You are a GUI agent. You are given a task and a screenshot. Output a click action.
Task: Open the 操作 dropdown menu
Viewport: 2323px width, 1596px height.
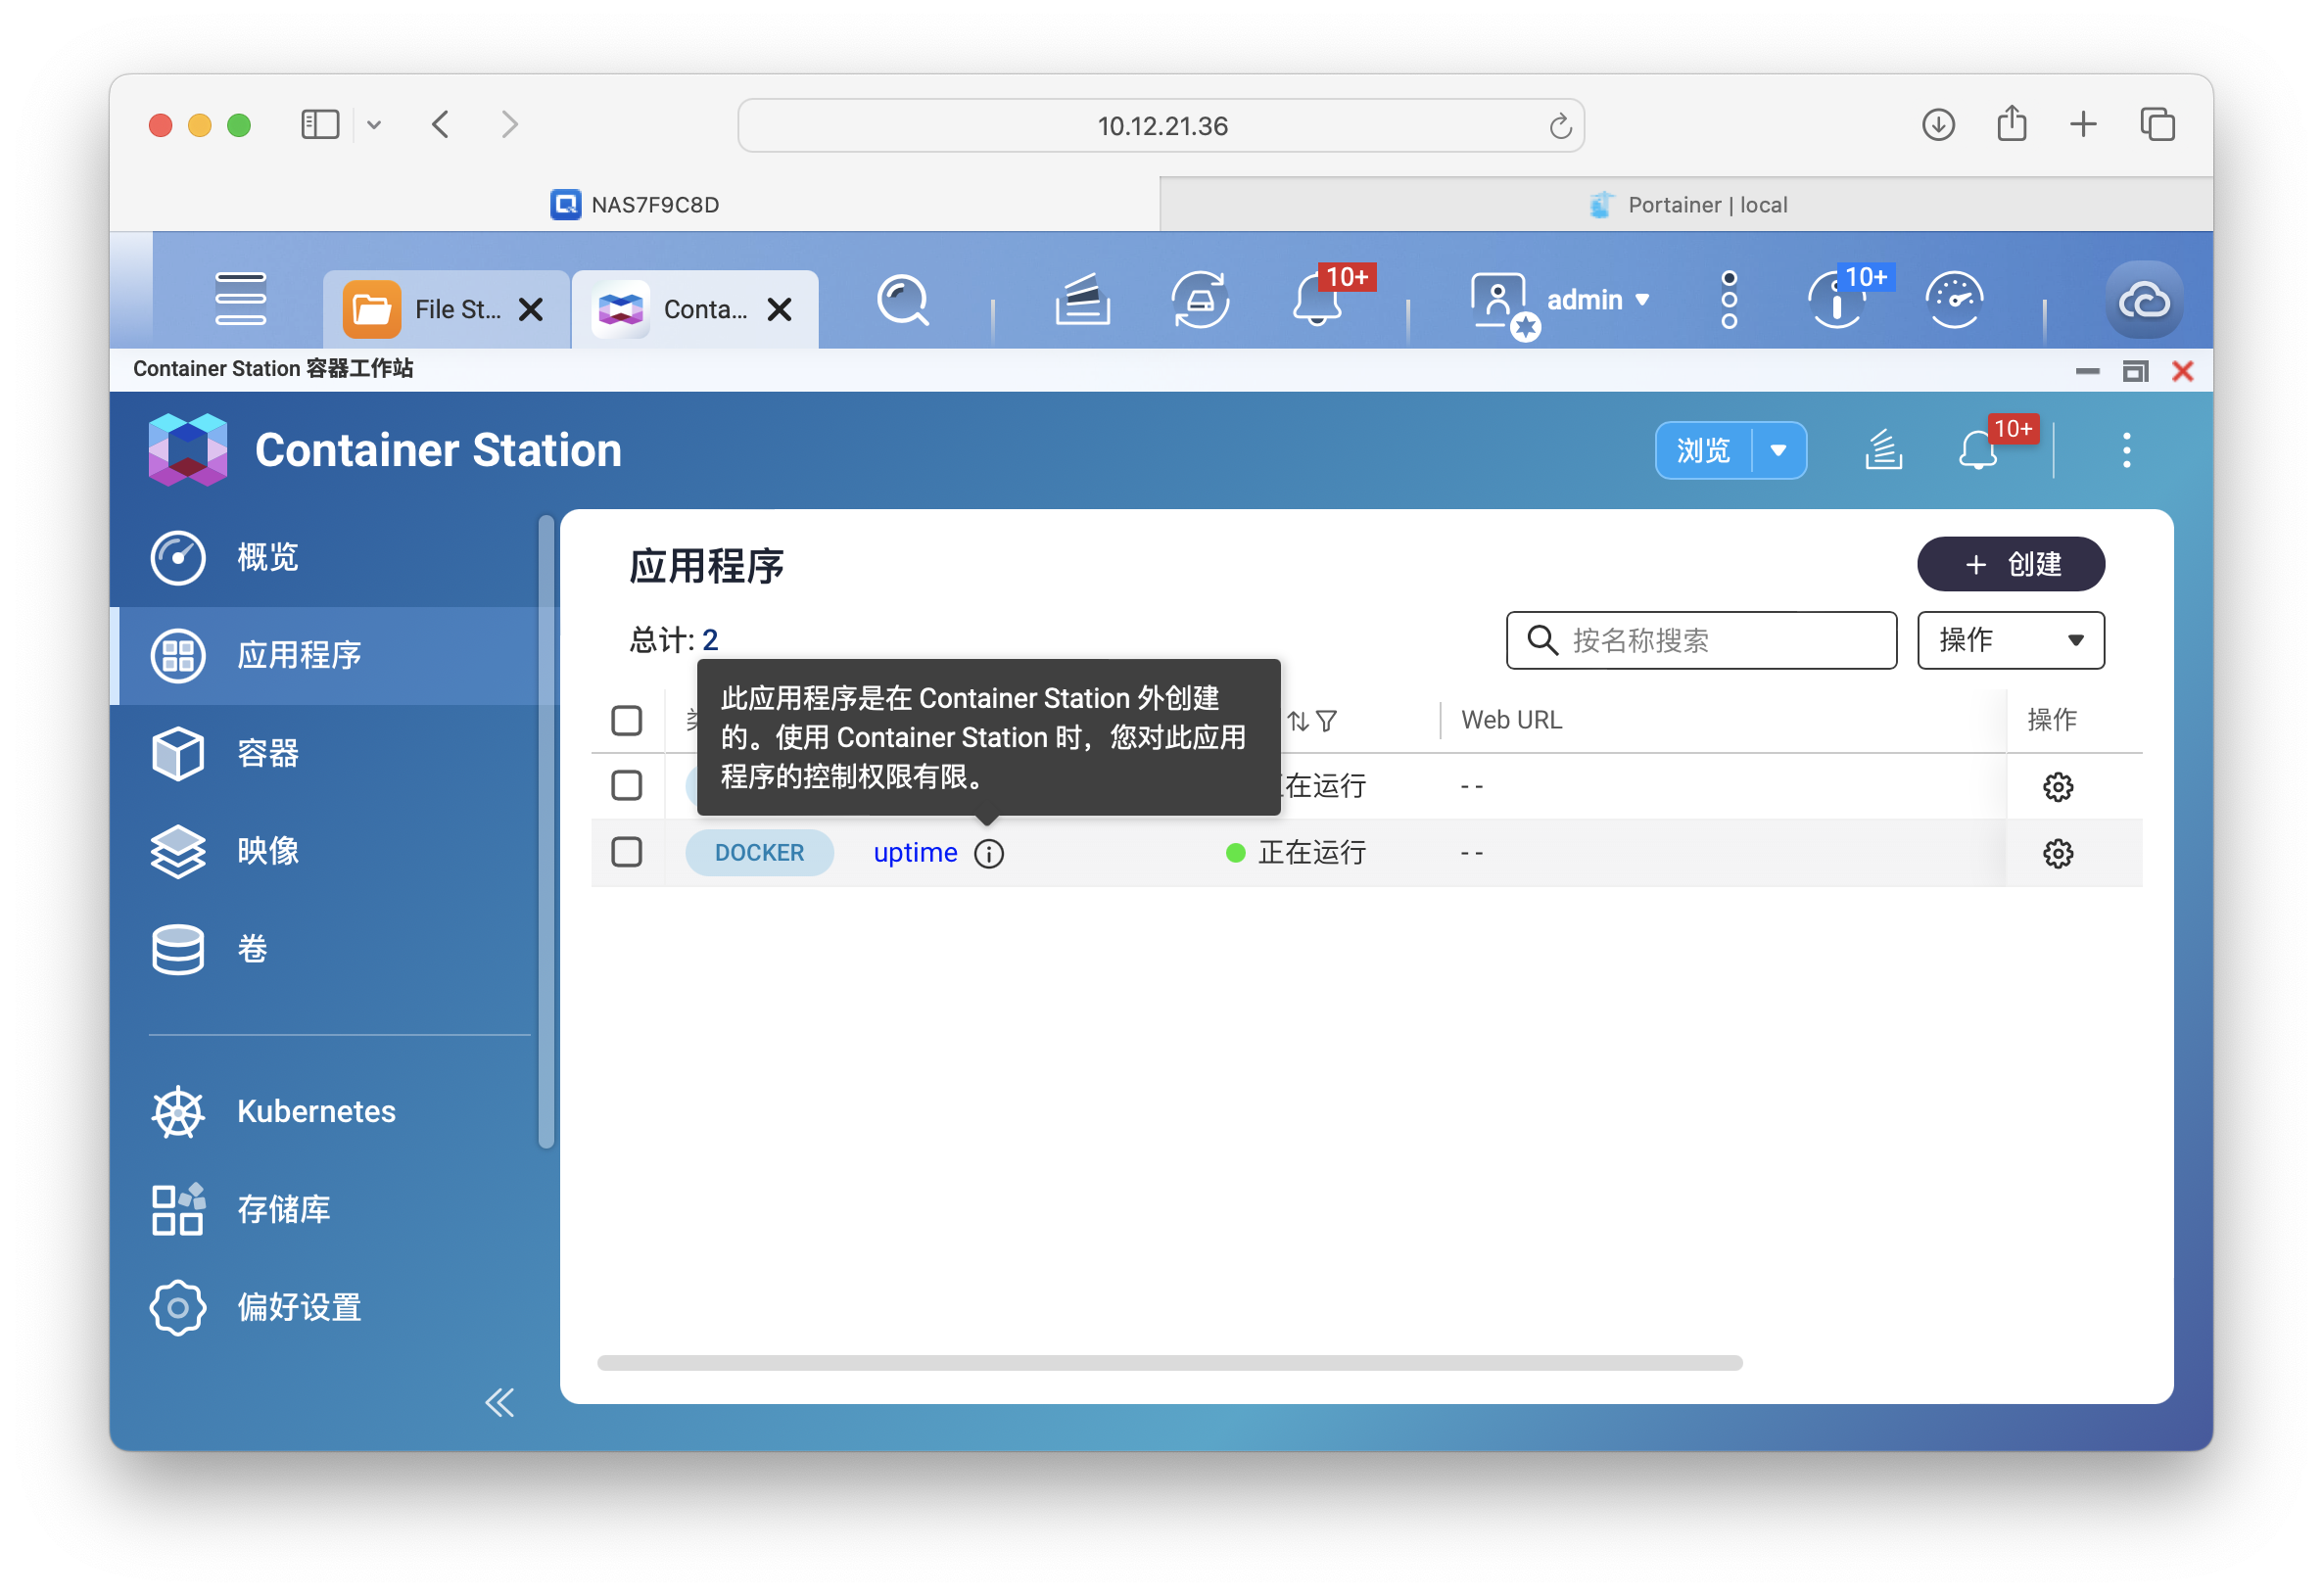click(x=2010, y=640)
